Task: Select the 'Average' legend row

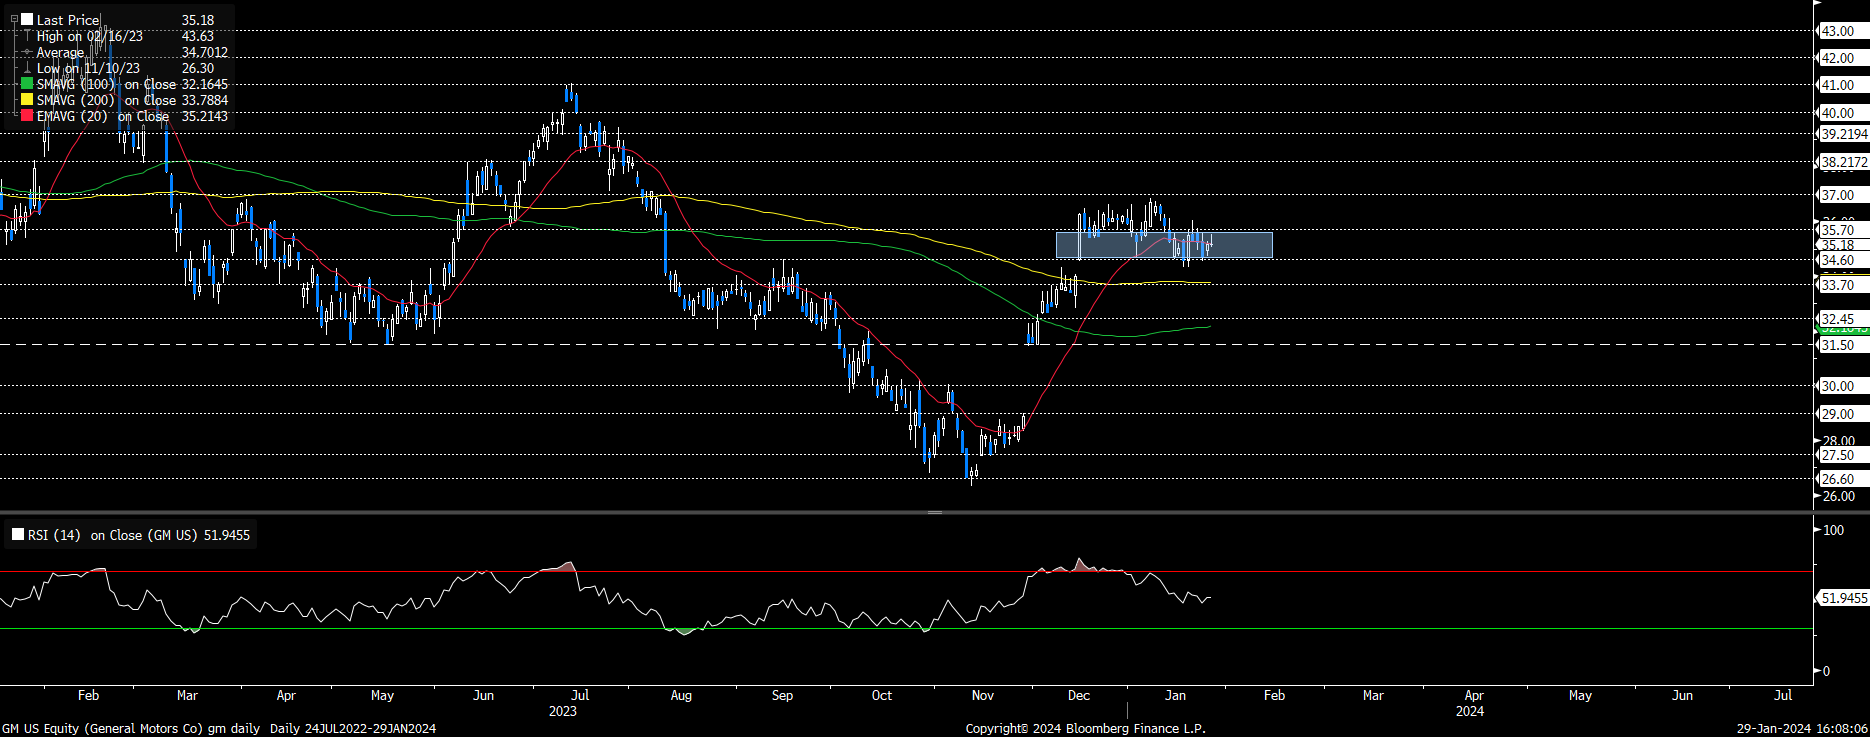Action: pyautogui.click(x=125, y=52)
